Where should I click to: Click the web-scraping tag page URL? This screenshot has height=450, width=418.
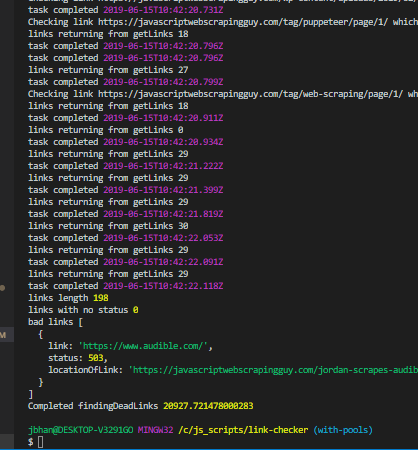tap(251, 94)
